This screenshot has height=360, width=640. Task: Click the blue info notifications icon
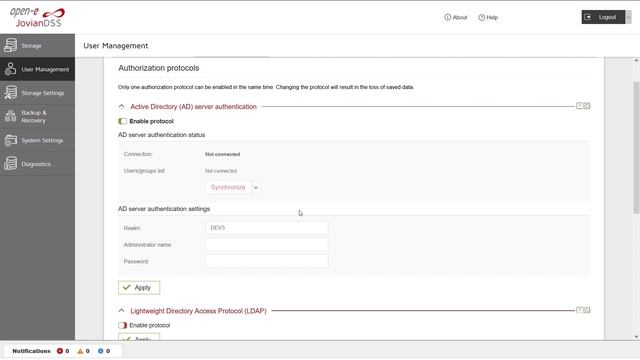(100, 351)
